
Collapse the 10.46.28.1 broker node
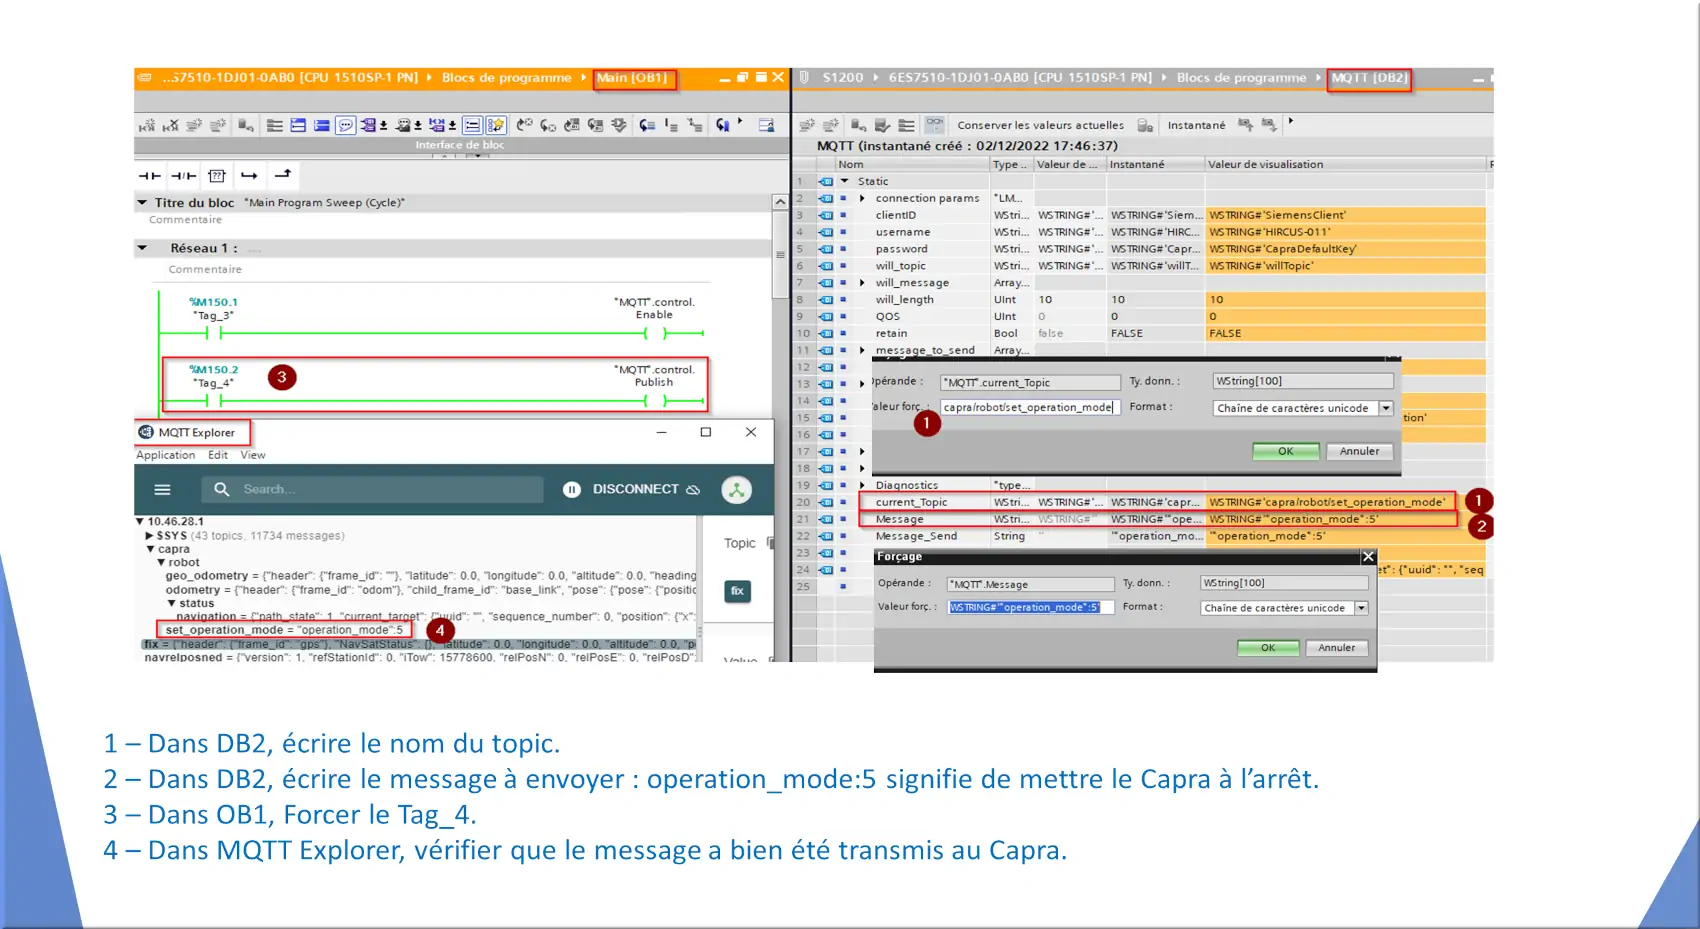140,521
